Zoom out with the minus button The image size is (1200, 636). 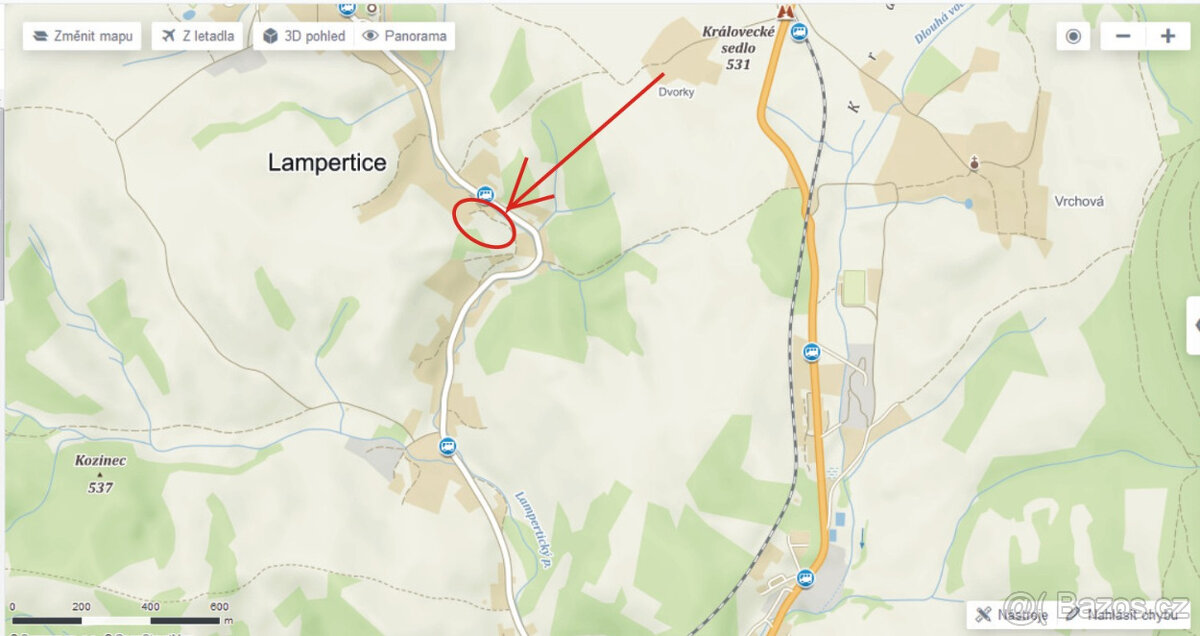tap(1123, 36)
